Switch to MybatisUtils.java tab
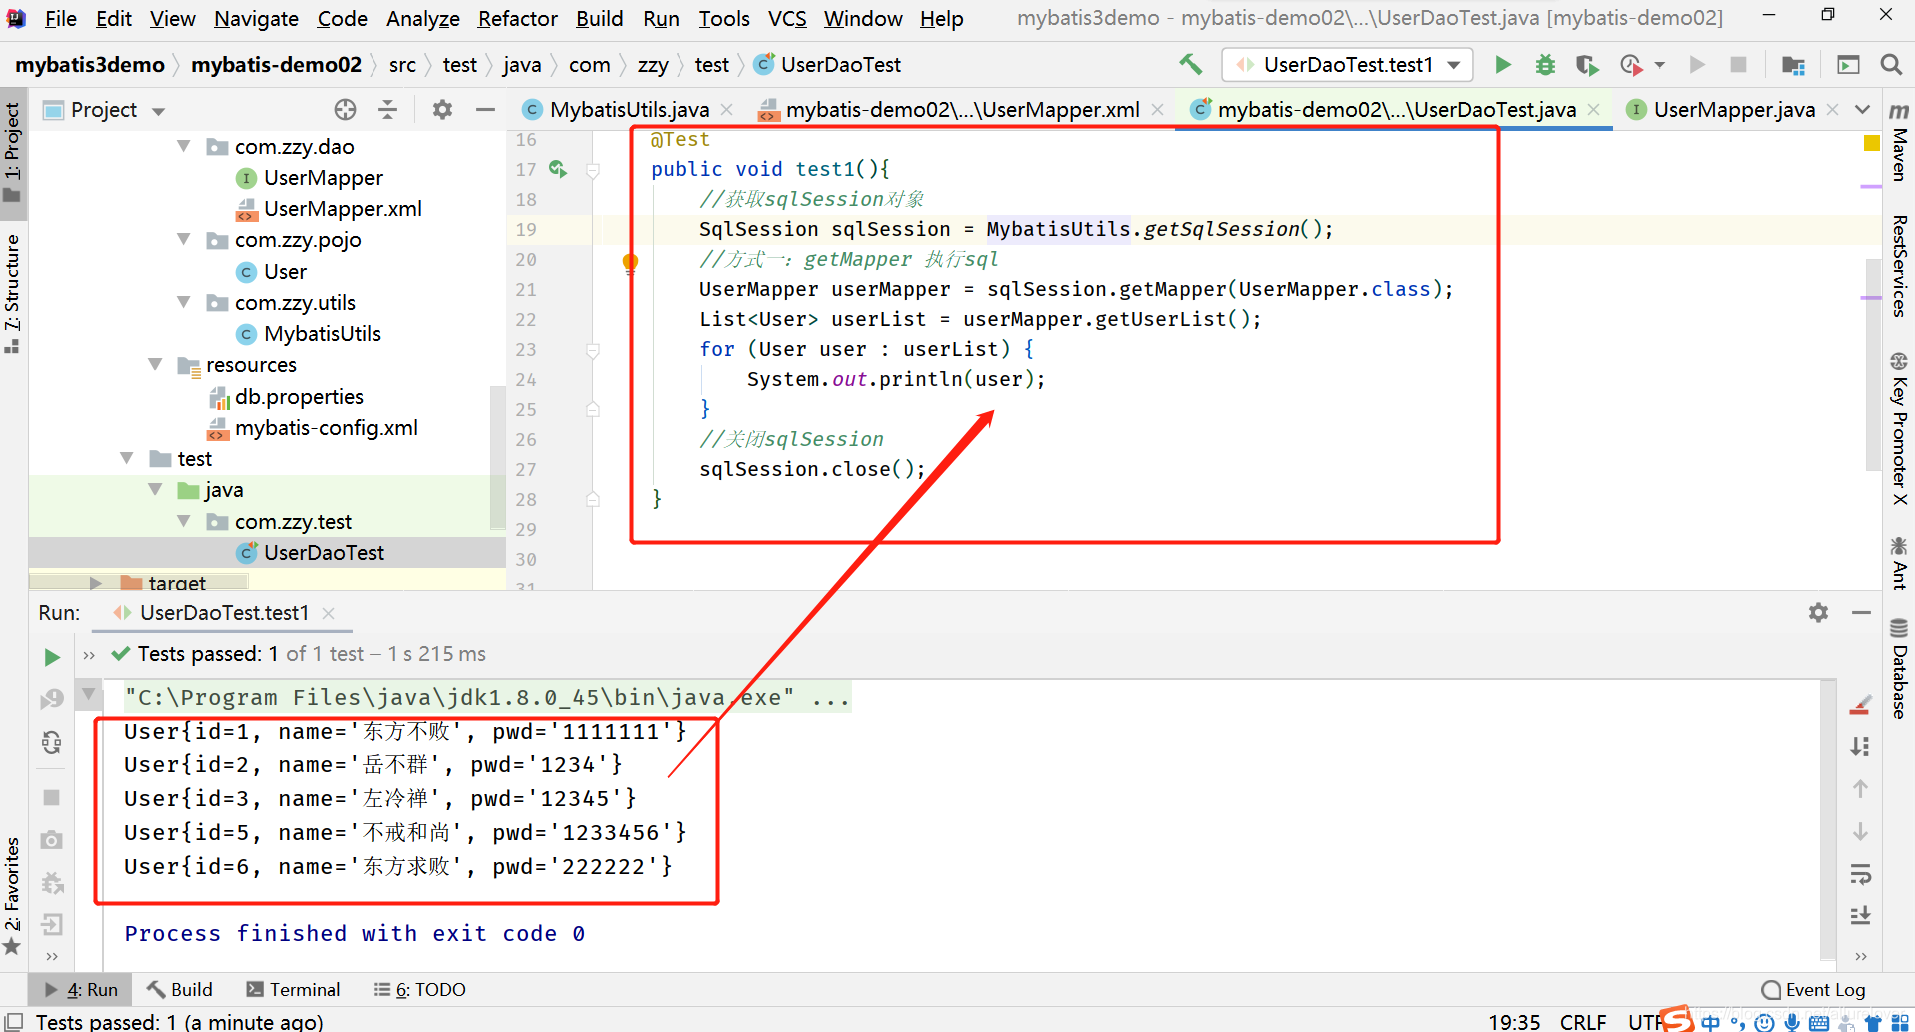1915x1032 pixels. click(628, 110)
